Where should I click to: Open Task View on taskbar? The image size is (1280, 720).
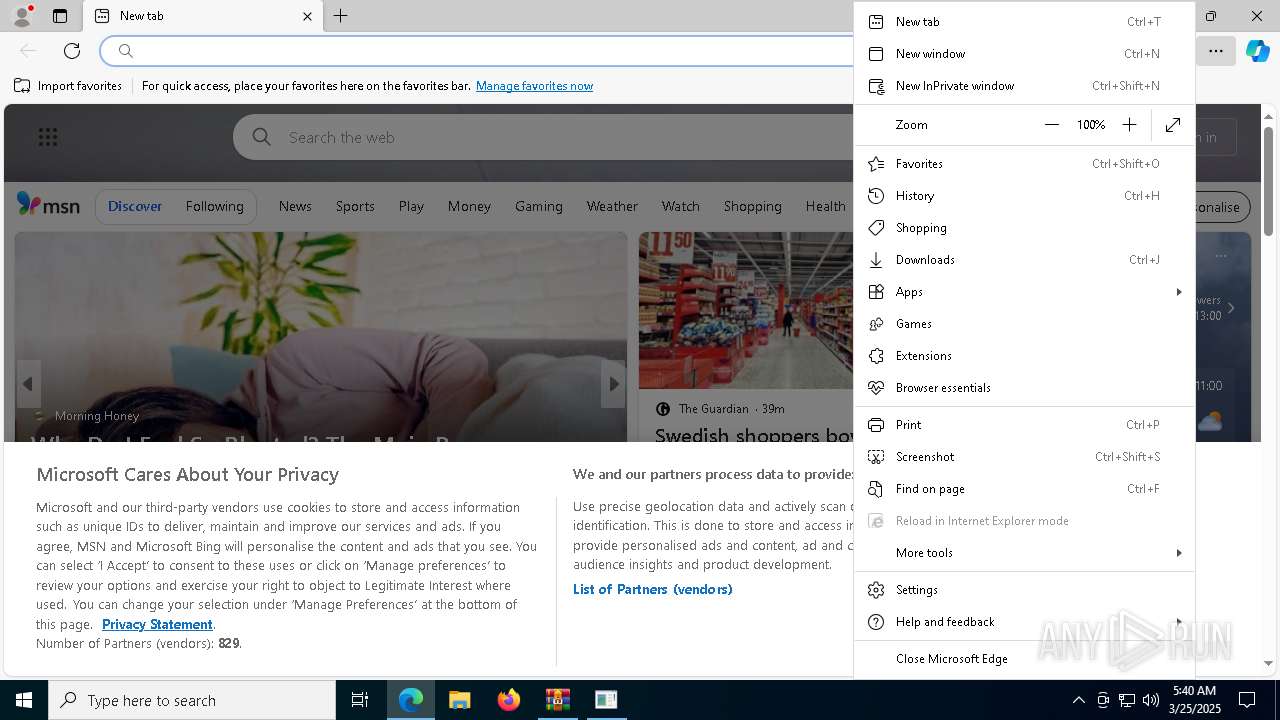click(360, 700)
